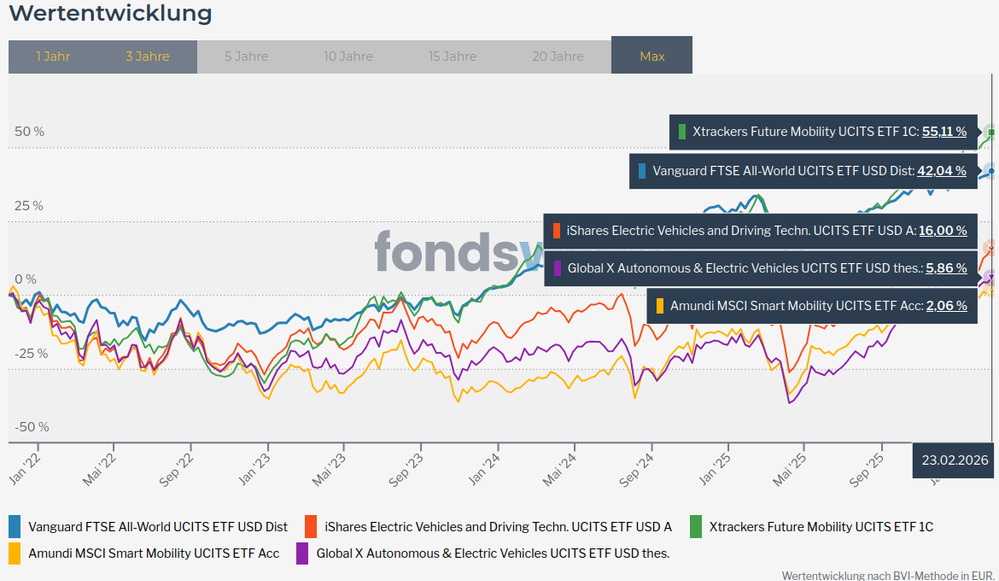Toggle Amundi MSCI Smart Mobility legend entry
The image size is (999, 581).
(145, 553)
